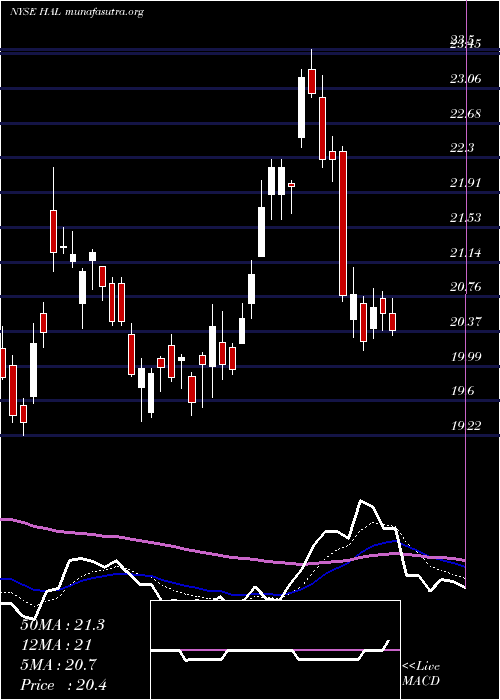Select the 50MA : 21.3 readout
The height and width of the screenshot is (700, 500).
click(62, 625)
